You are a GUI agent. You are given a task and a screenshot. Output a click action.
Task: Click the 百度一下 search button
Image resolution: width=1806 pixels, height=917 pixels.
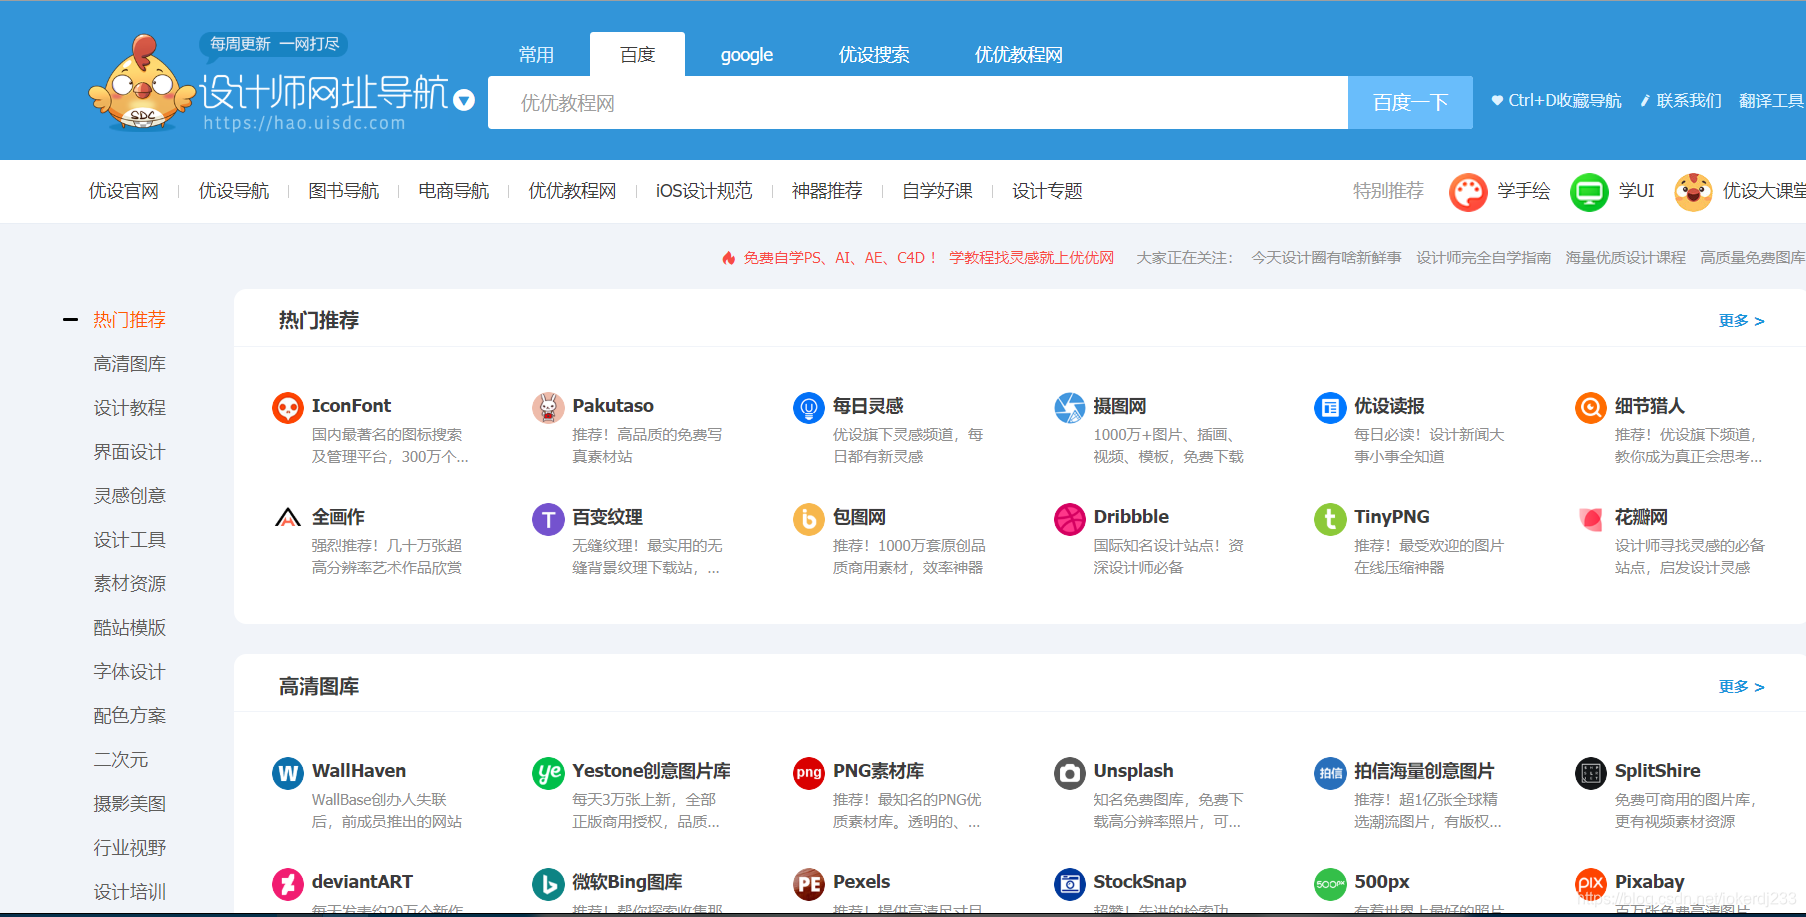coord(1410,102)
